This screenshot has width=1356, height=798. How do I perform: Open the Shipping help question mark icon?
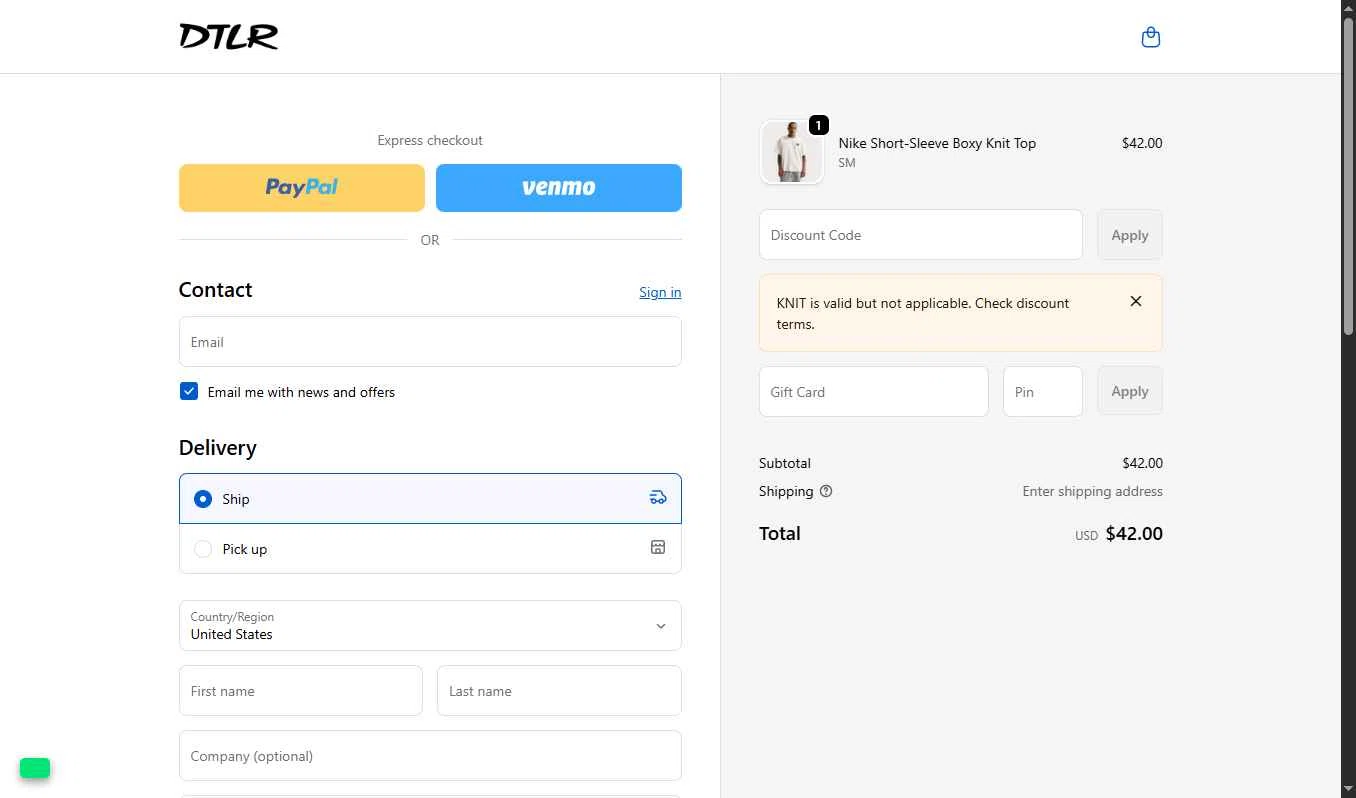[x=826, y=491]
